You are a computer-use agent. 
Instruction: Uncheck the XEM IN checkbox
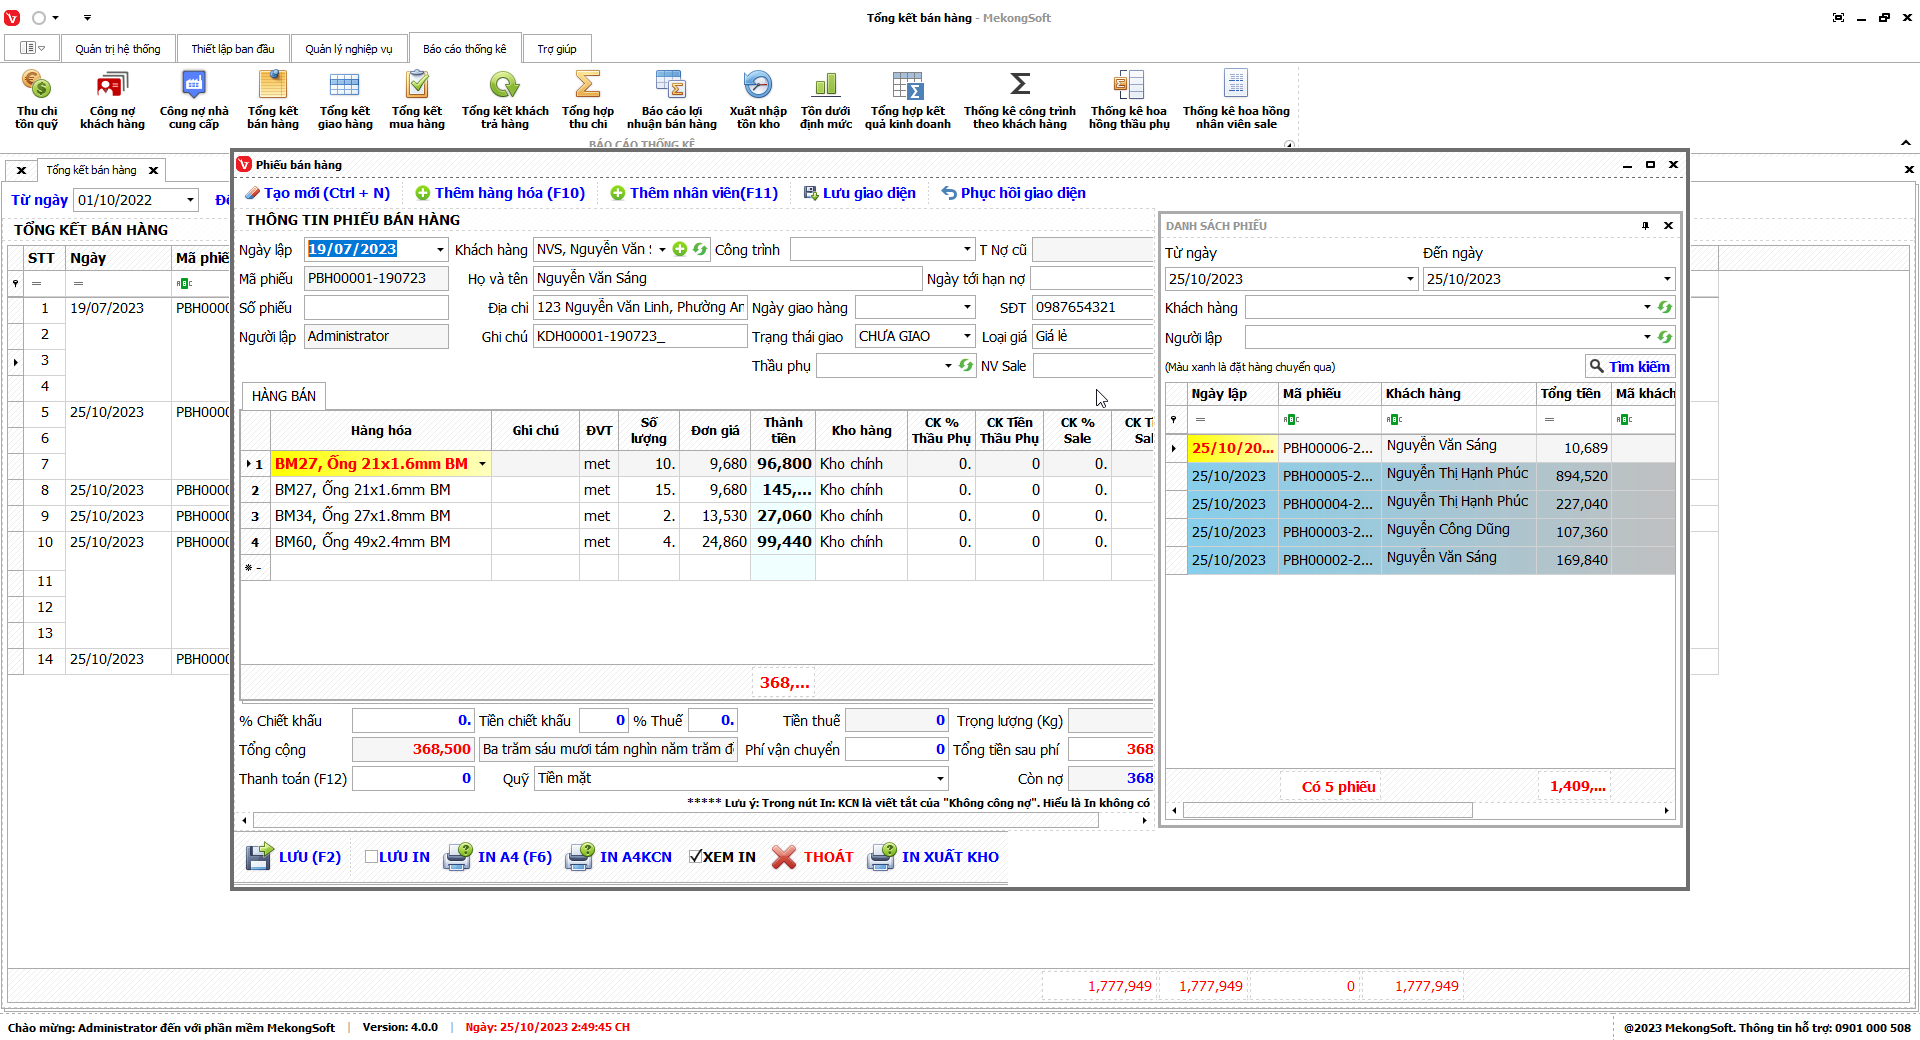695,857
